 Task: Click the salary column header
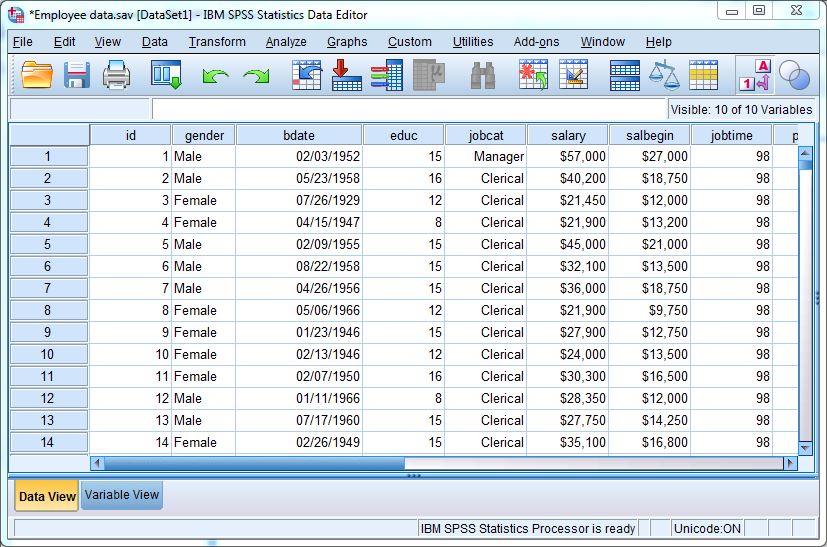pos(568,135)
